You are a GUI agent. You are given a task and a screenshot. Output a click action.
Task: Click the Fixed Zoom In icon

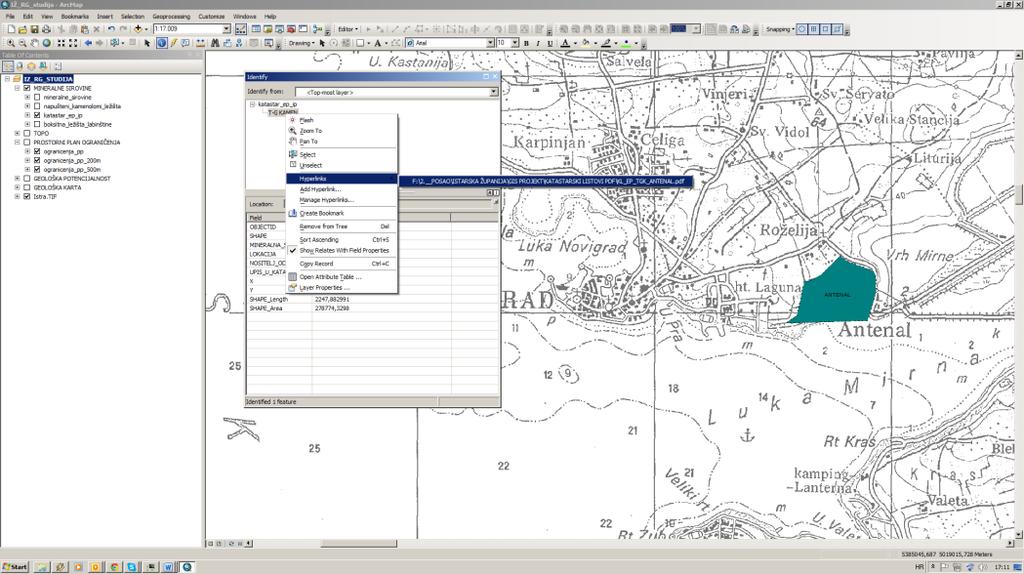61,43
